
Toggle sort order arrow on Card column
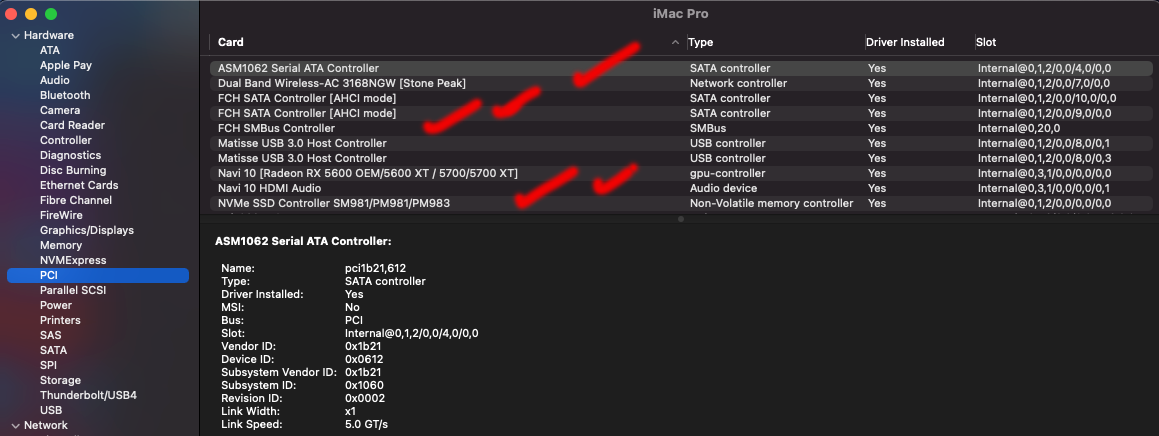(675, 42)
